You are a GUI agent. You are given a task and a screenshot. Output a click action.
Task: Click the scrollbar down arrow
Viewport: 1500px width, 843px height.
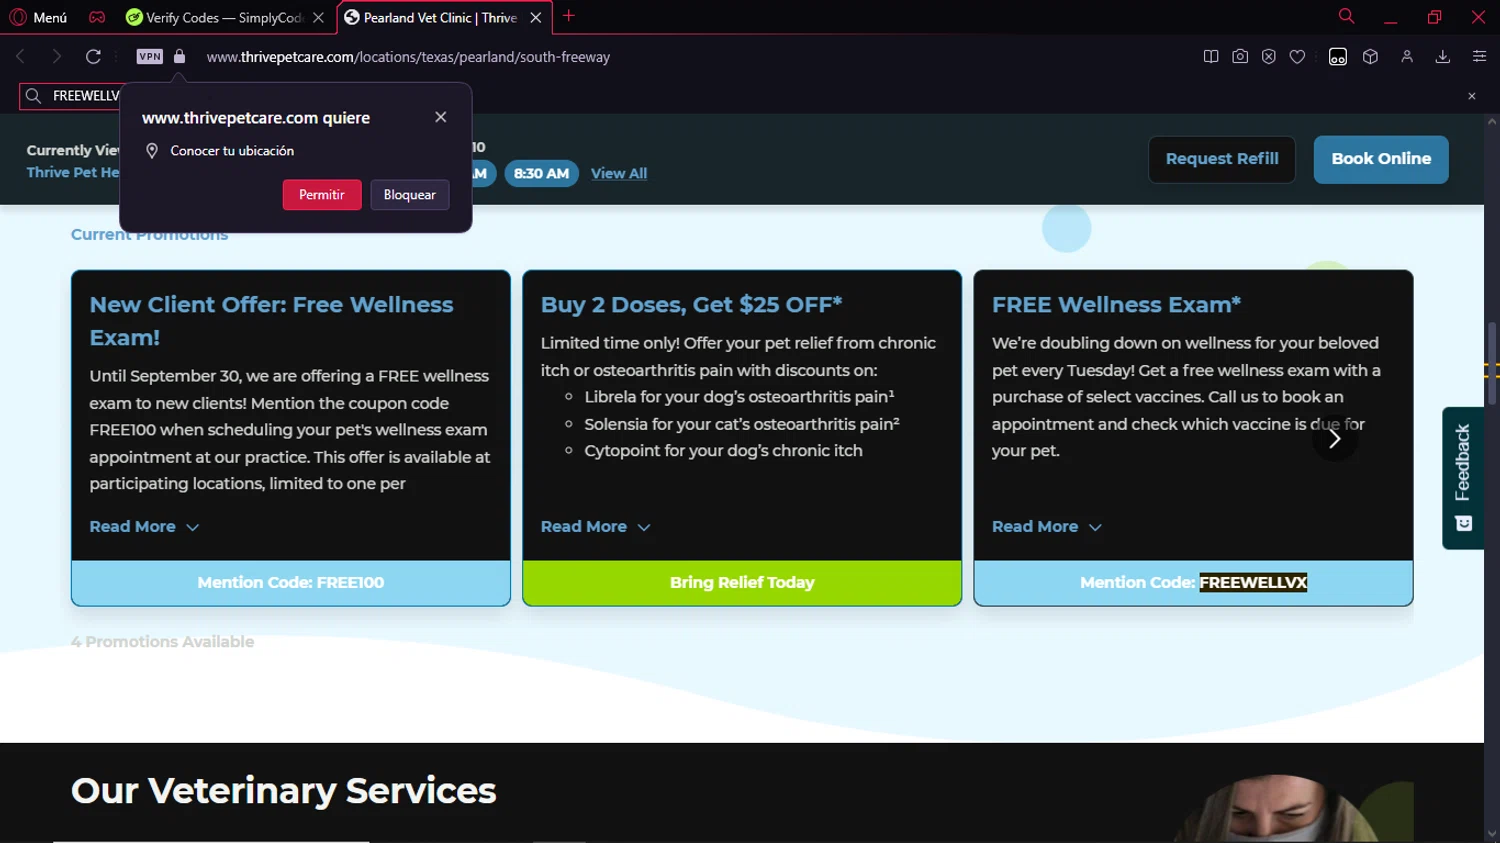(1492, 834)
